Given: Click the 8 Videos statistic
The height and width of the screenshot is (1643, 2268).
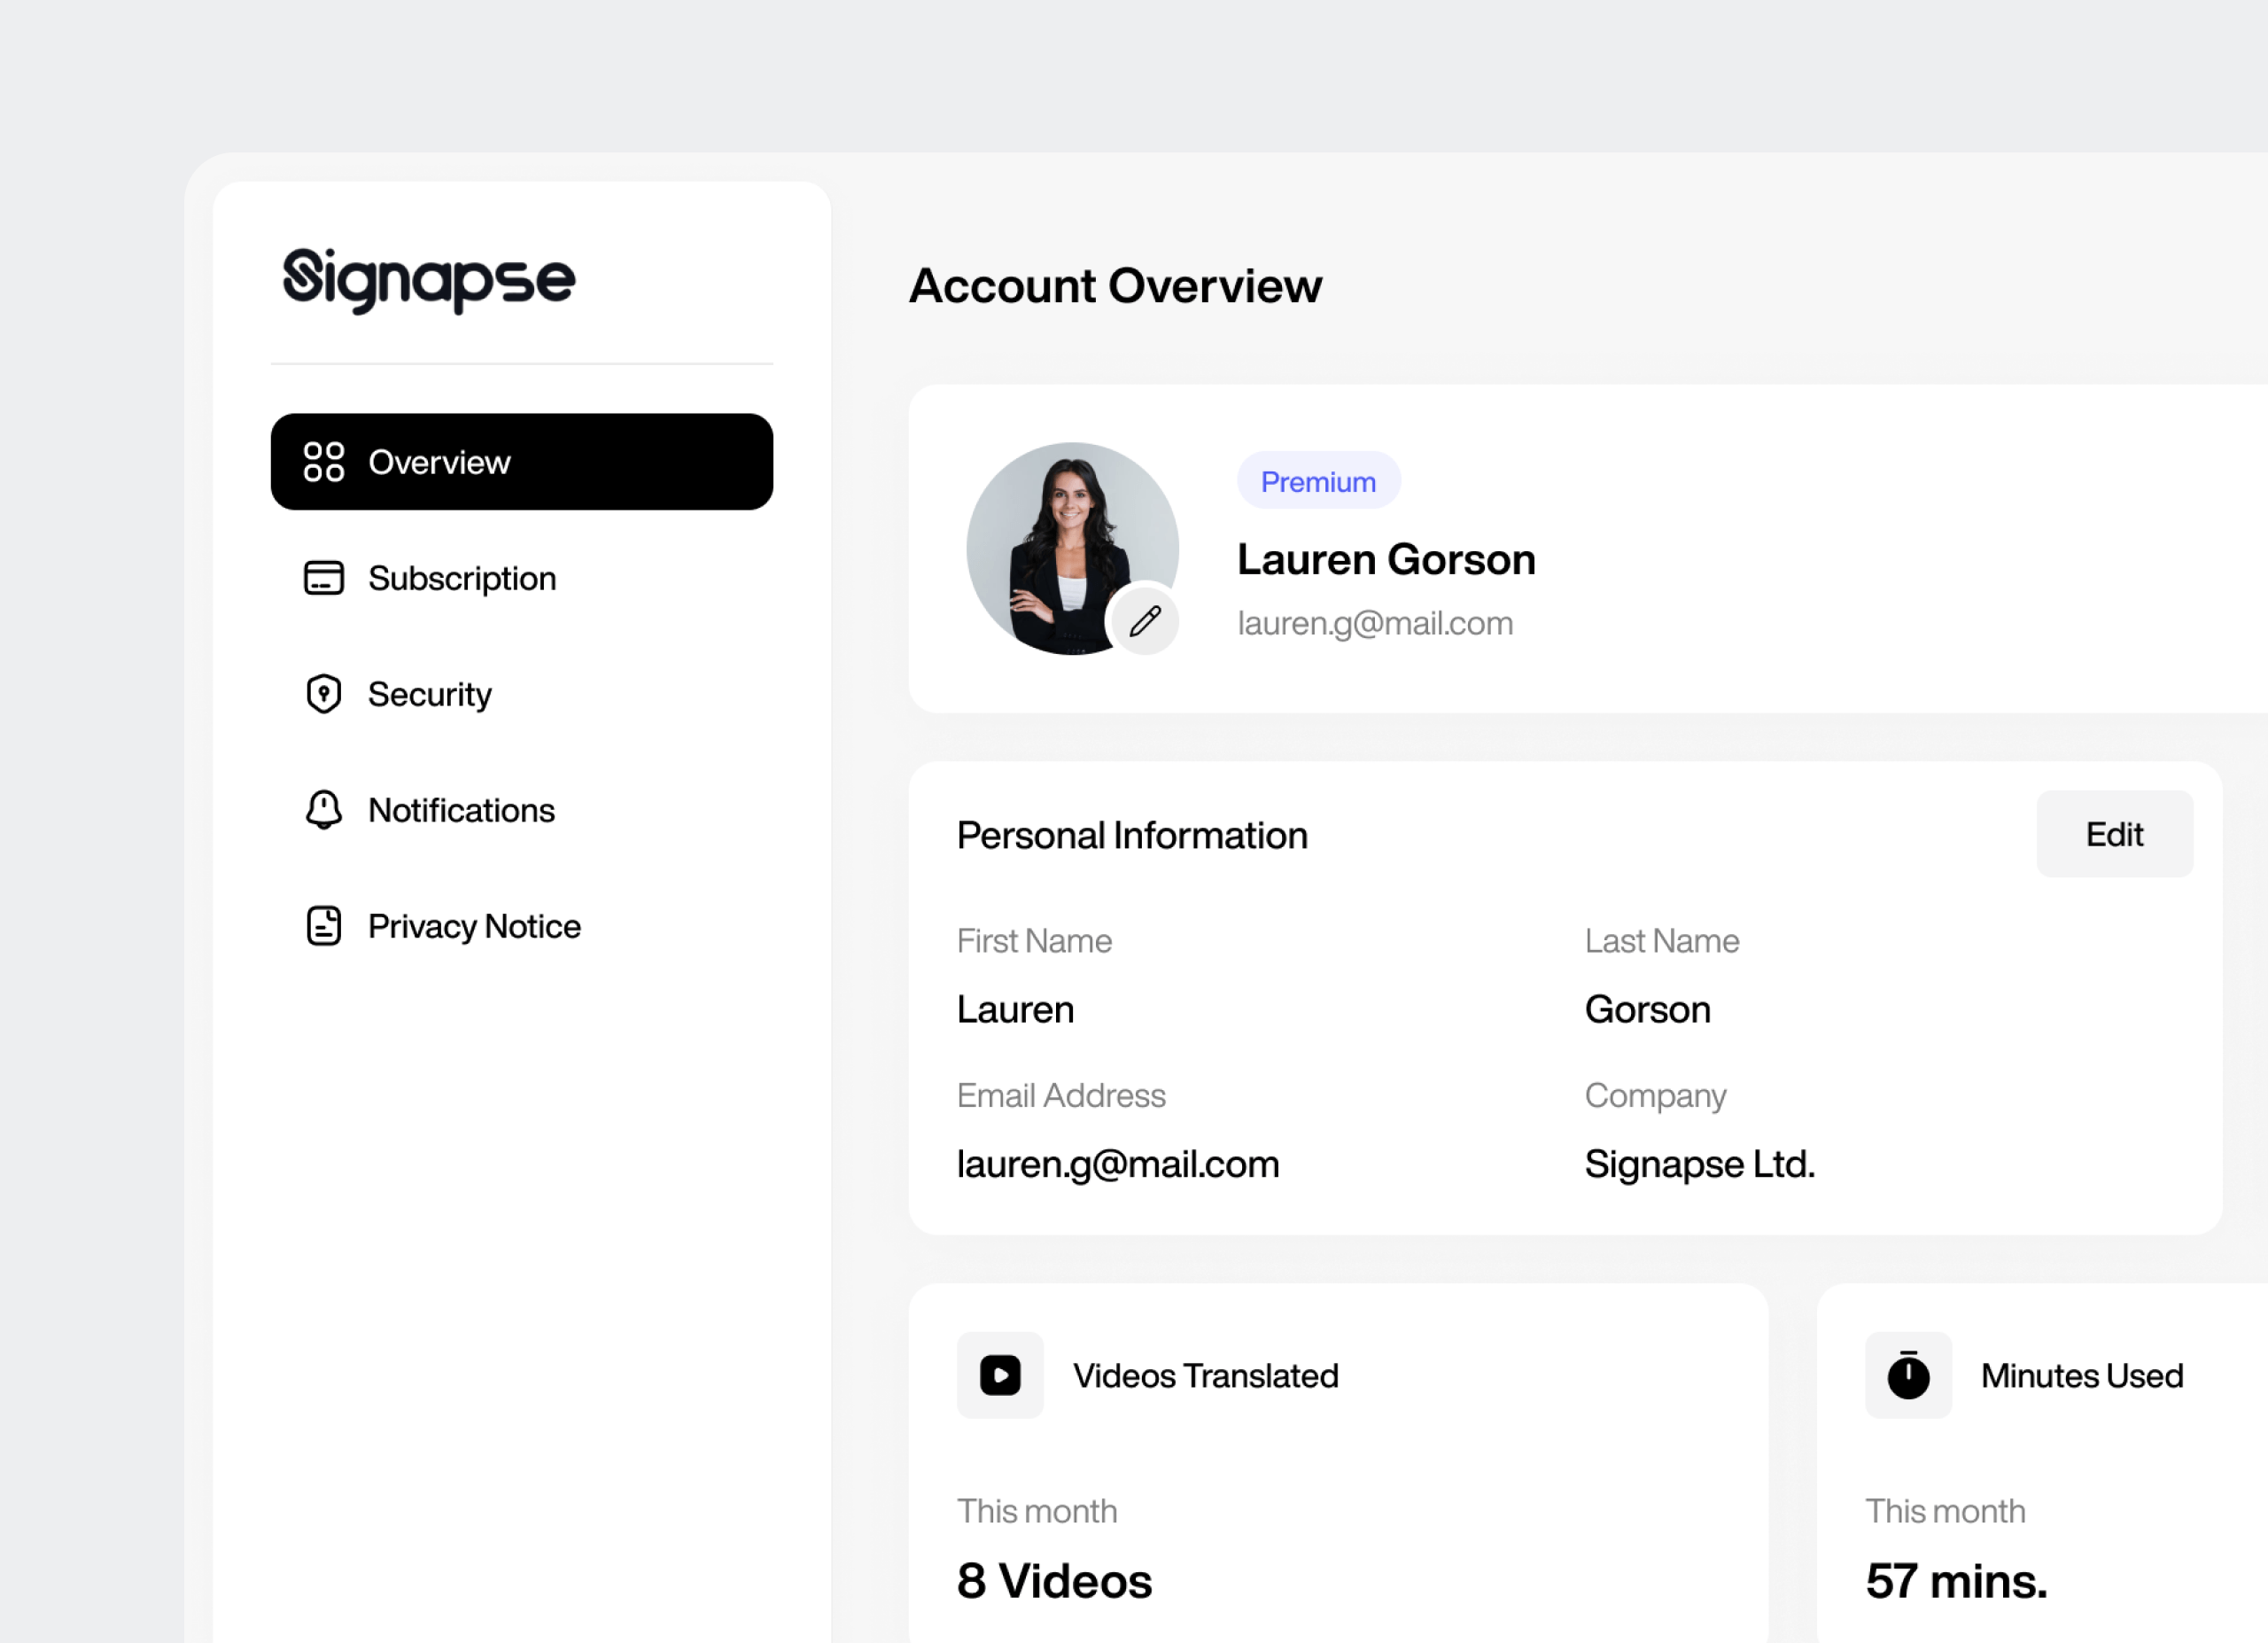Looking at the screenshot, I should pos(1054,1582).
